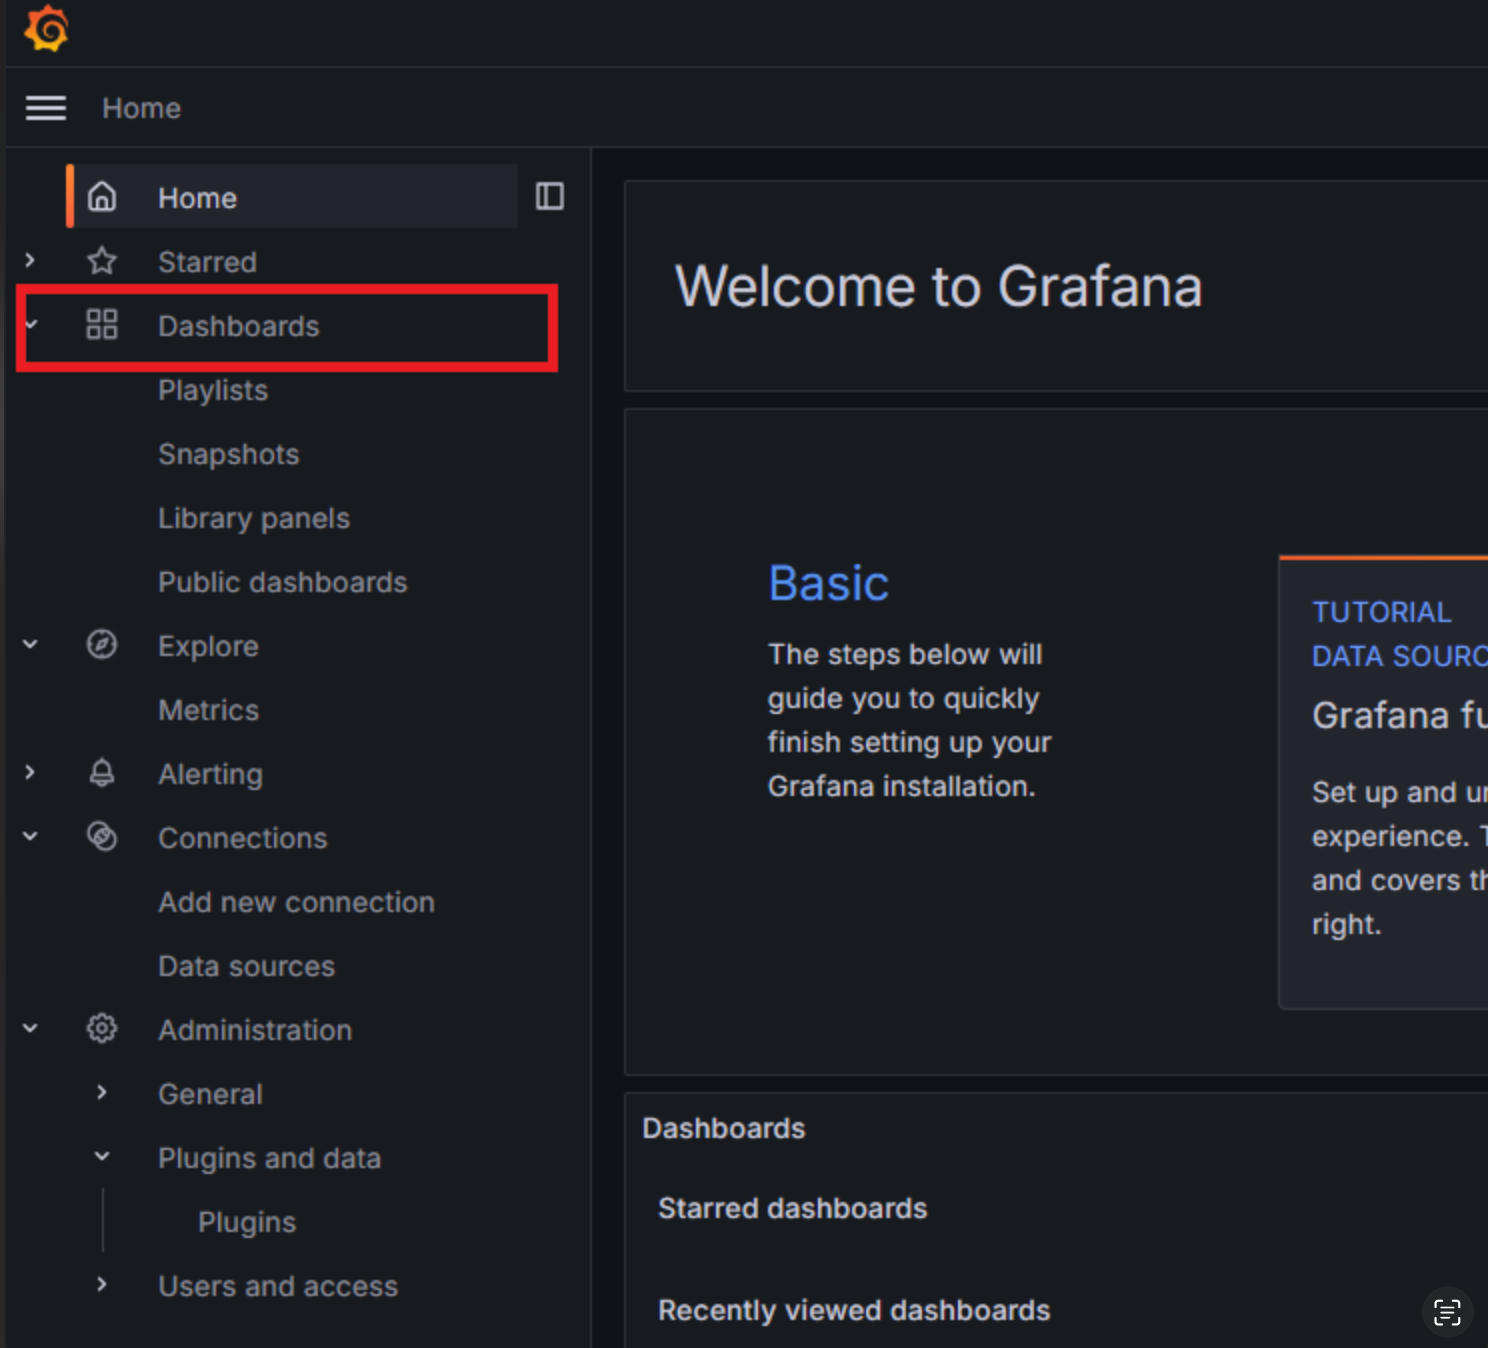Open Starred in the sidebar menu
The width and height of the screenshot is (1488, 1348).
(207, 262)
